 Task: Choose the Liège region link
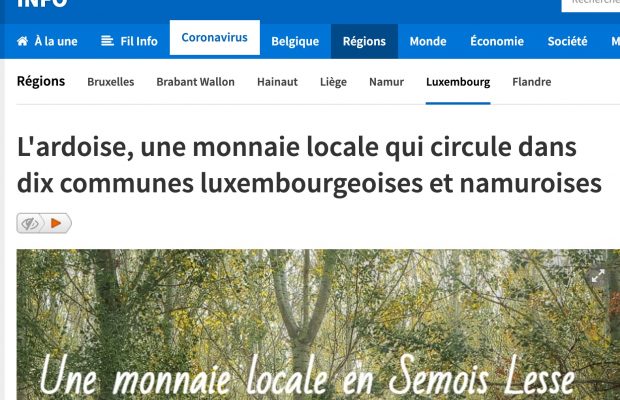click(333, 82)
